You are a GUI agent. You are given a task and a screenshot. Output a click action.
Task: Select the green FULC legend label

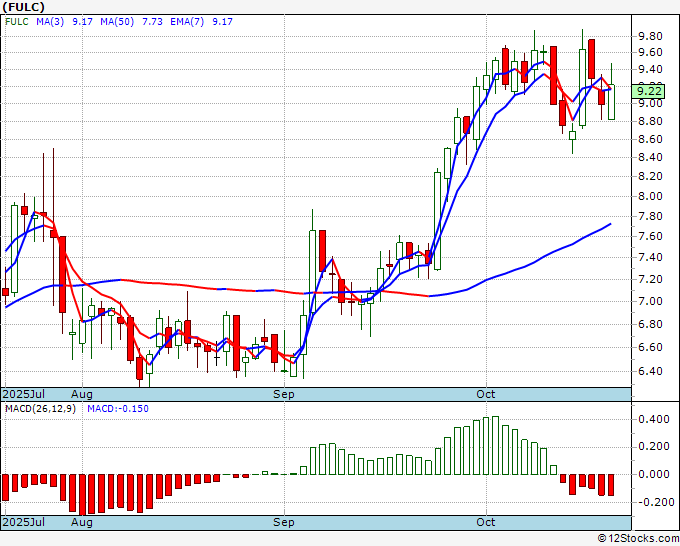click(x=17, y=21)
